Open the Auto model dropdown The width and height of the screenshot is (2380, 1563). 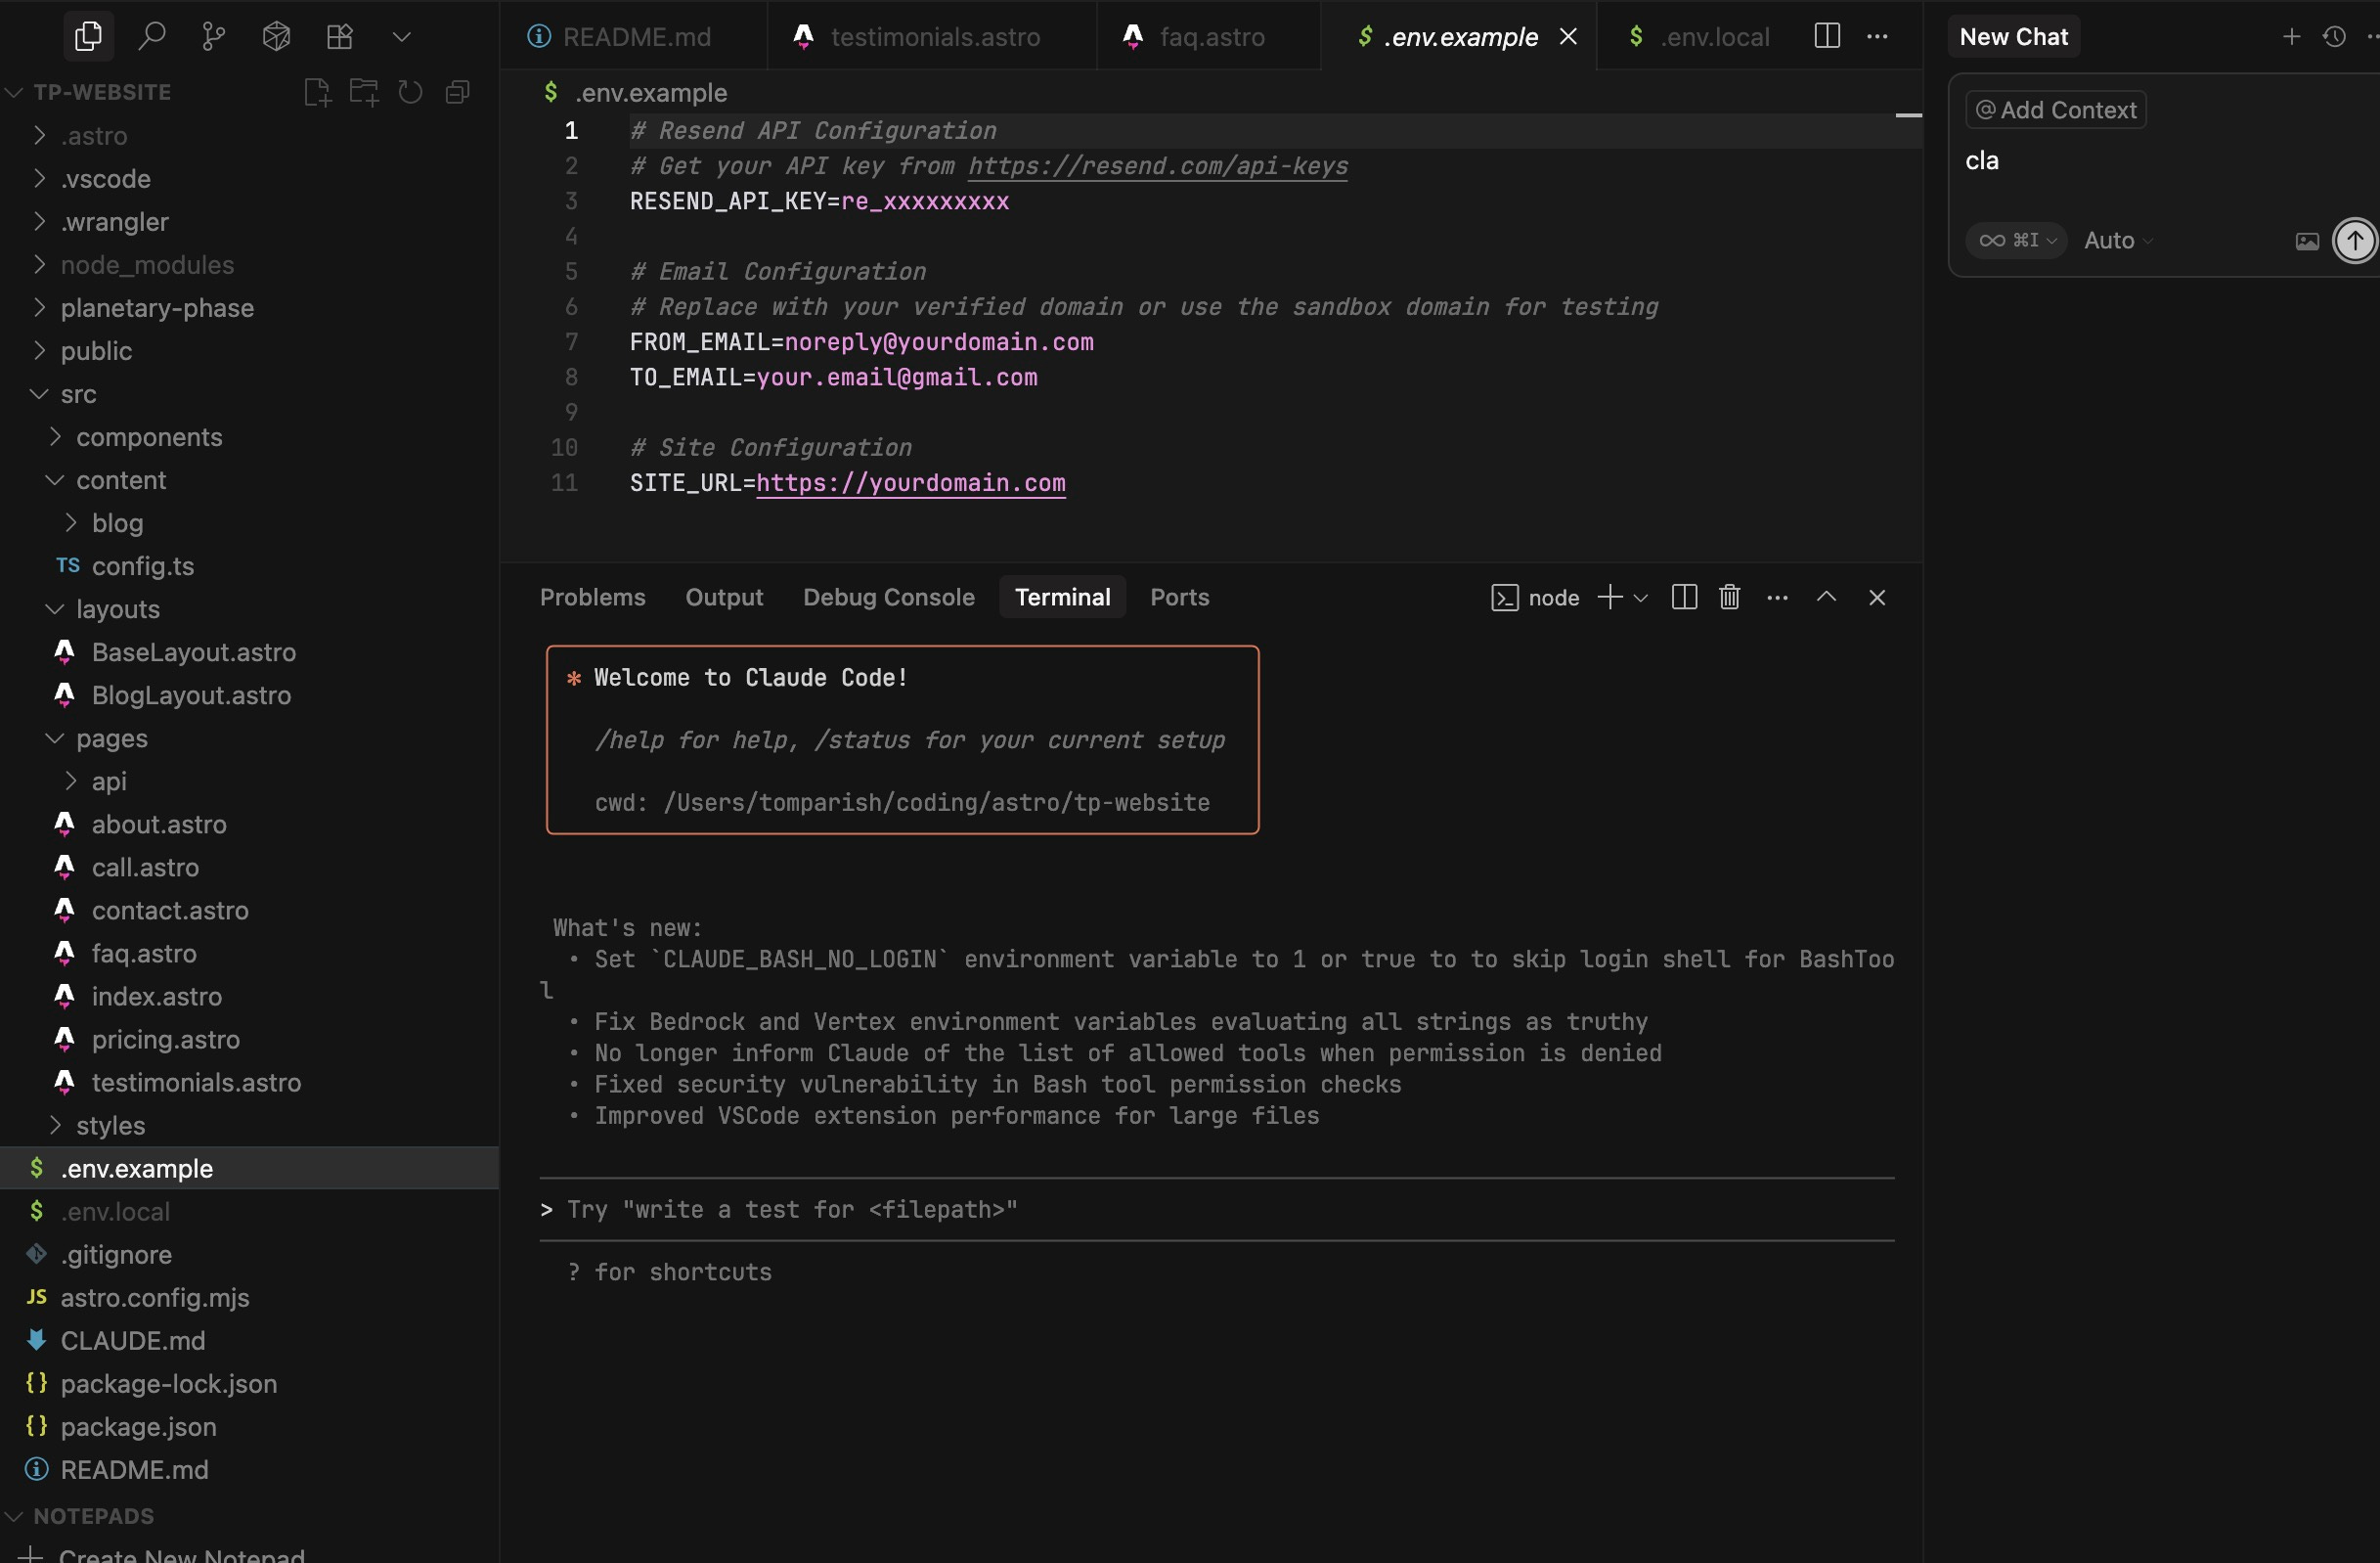2117,240
